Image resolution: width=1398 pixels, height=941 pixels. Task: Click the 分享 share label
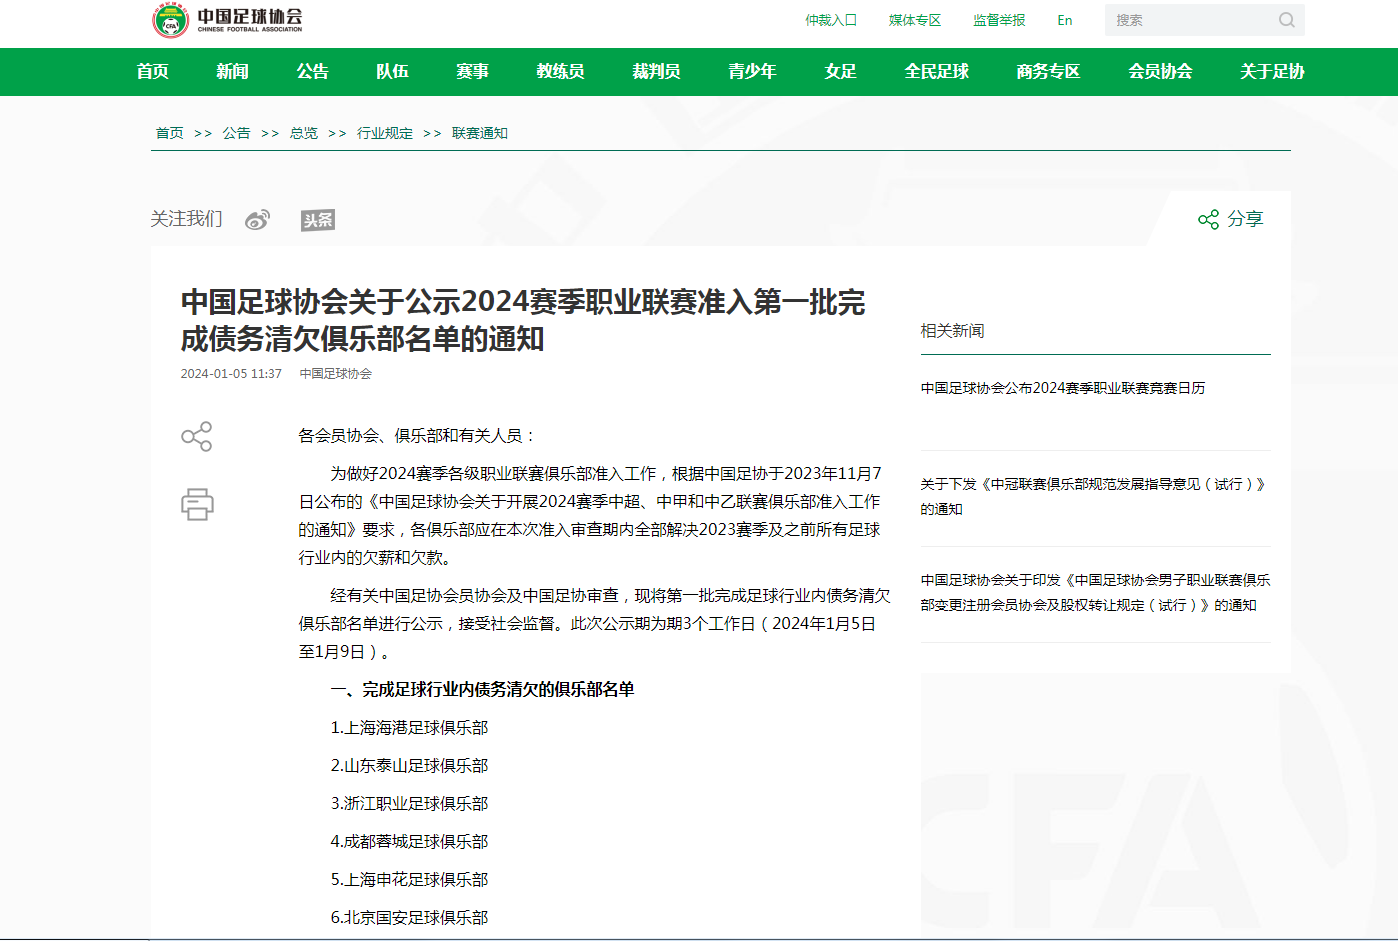tap(1246, 219)
